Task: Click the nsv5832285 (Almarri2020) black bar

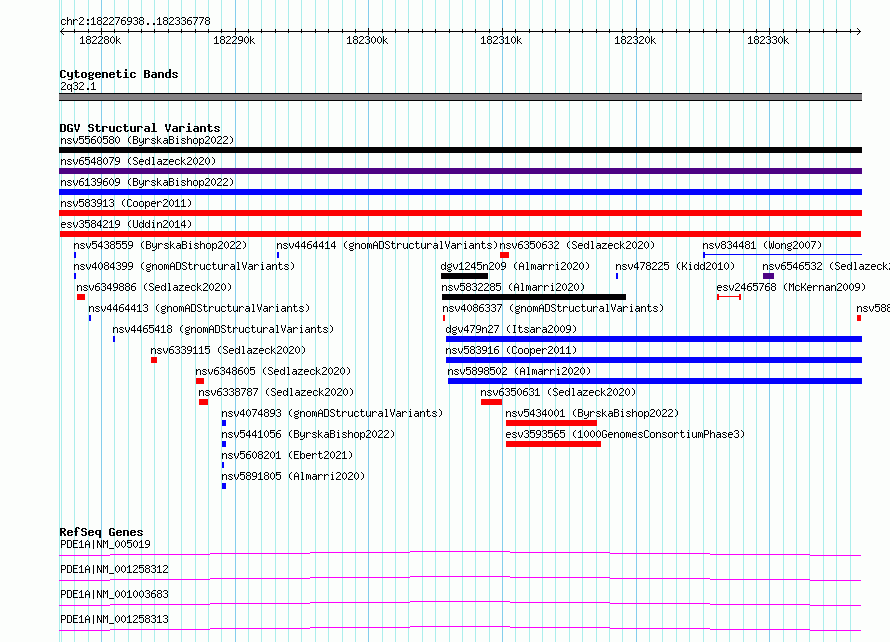Action: (x=534, y=297)
